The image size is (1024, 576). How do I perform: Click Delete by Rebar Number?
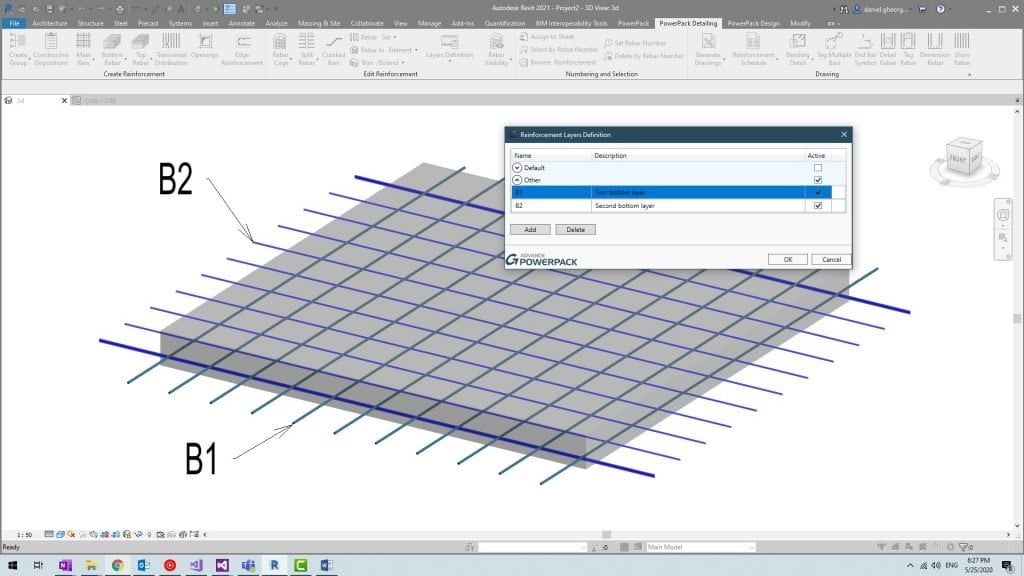[643, 56]
